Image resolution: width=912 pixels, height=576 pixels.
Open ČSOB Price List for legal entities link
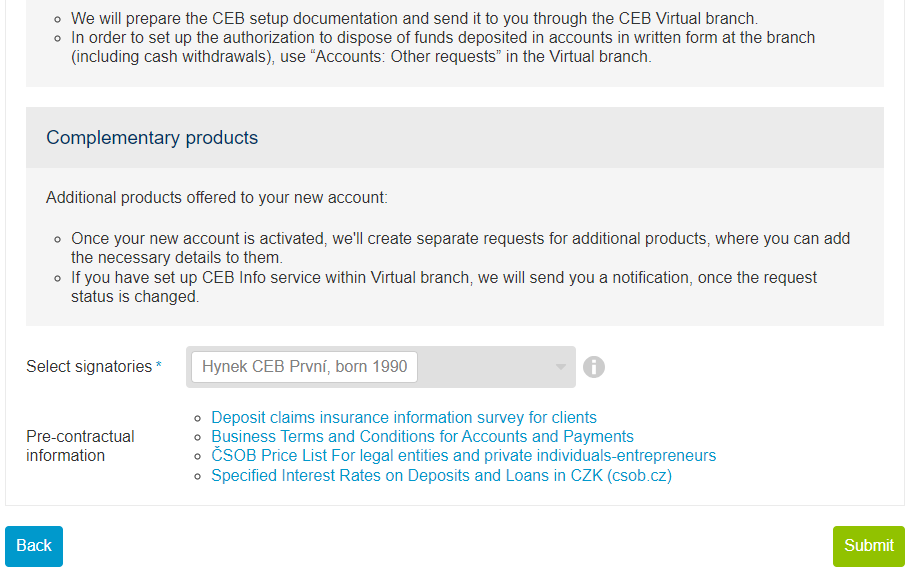tap(464, 456)
